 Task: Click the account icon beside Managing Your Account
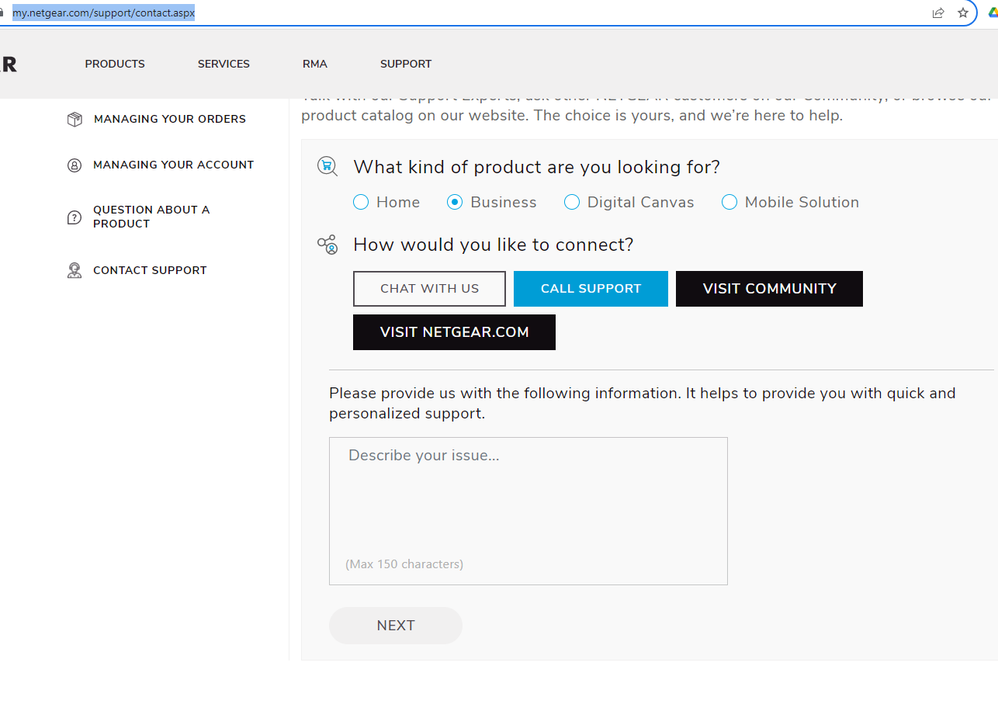coord(74,165)
